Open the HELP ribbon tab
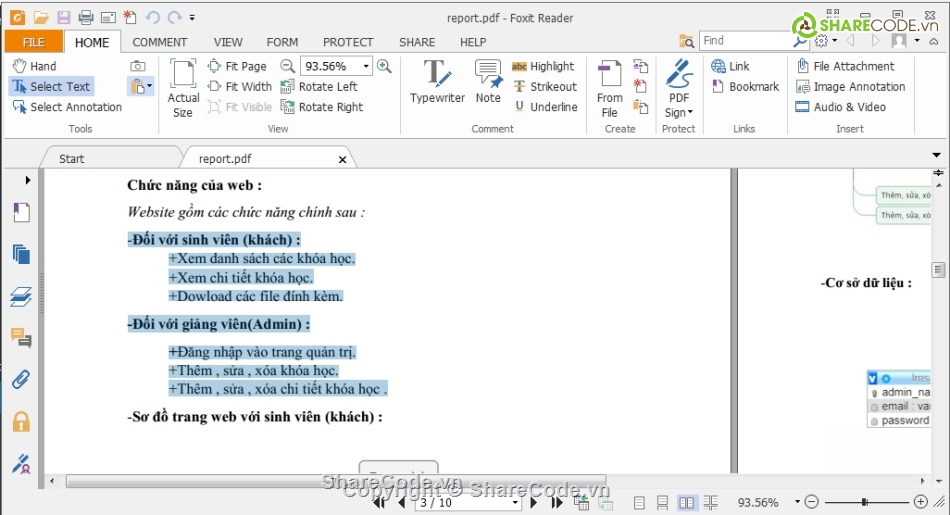The width and height of the screenshot is (950, 515). click(473, 42)
